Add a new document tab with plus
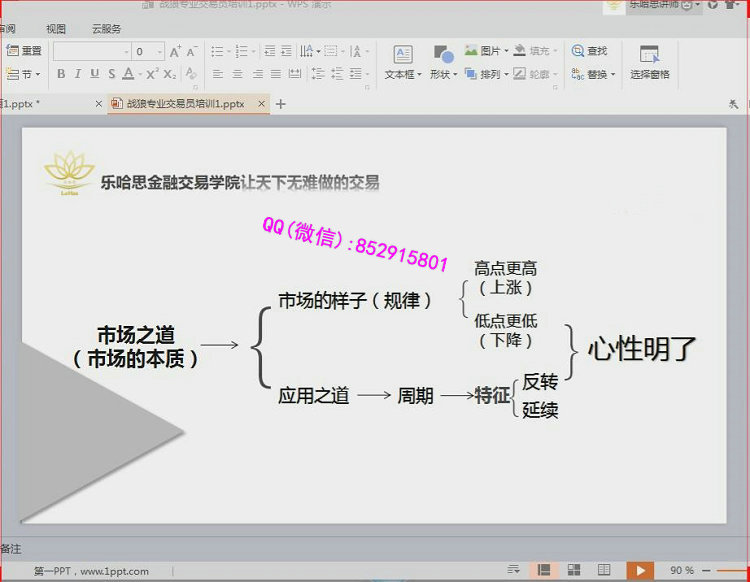Screen dimensions: 750x582 (x=281, y=104)
